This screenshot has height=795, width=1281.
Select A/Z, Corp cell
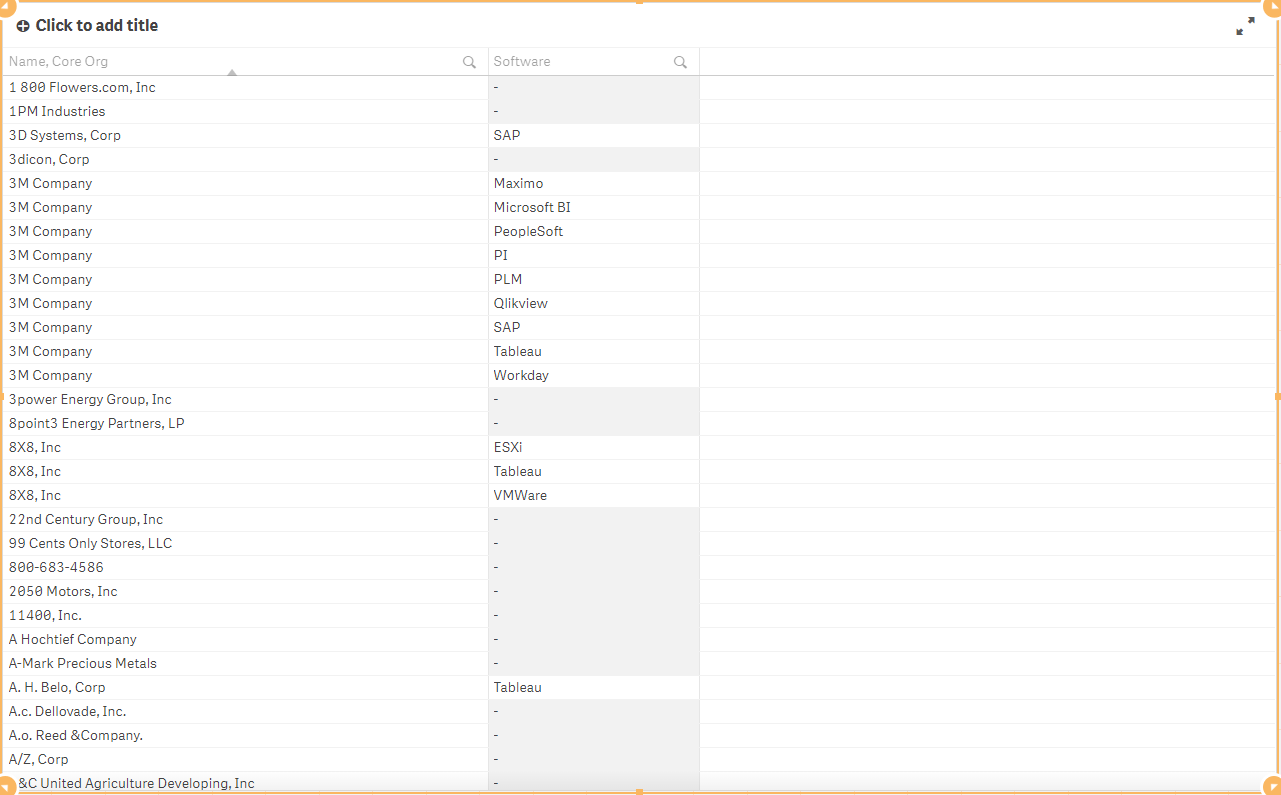(245, 759)
